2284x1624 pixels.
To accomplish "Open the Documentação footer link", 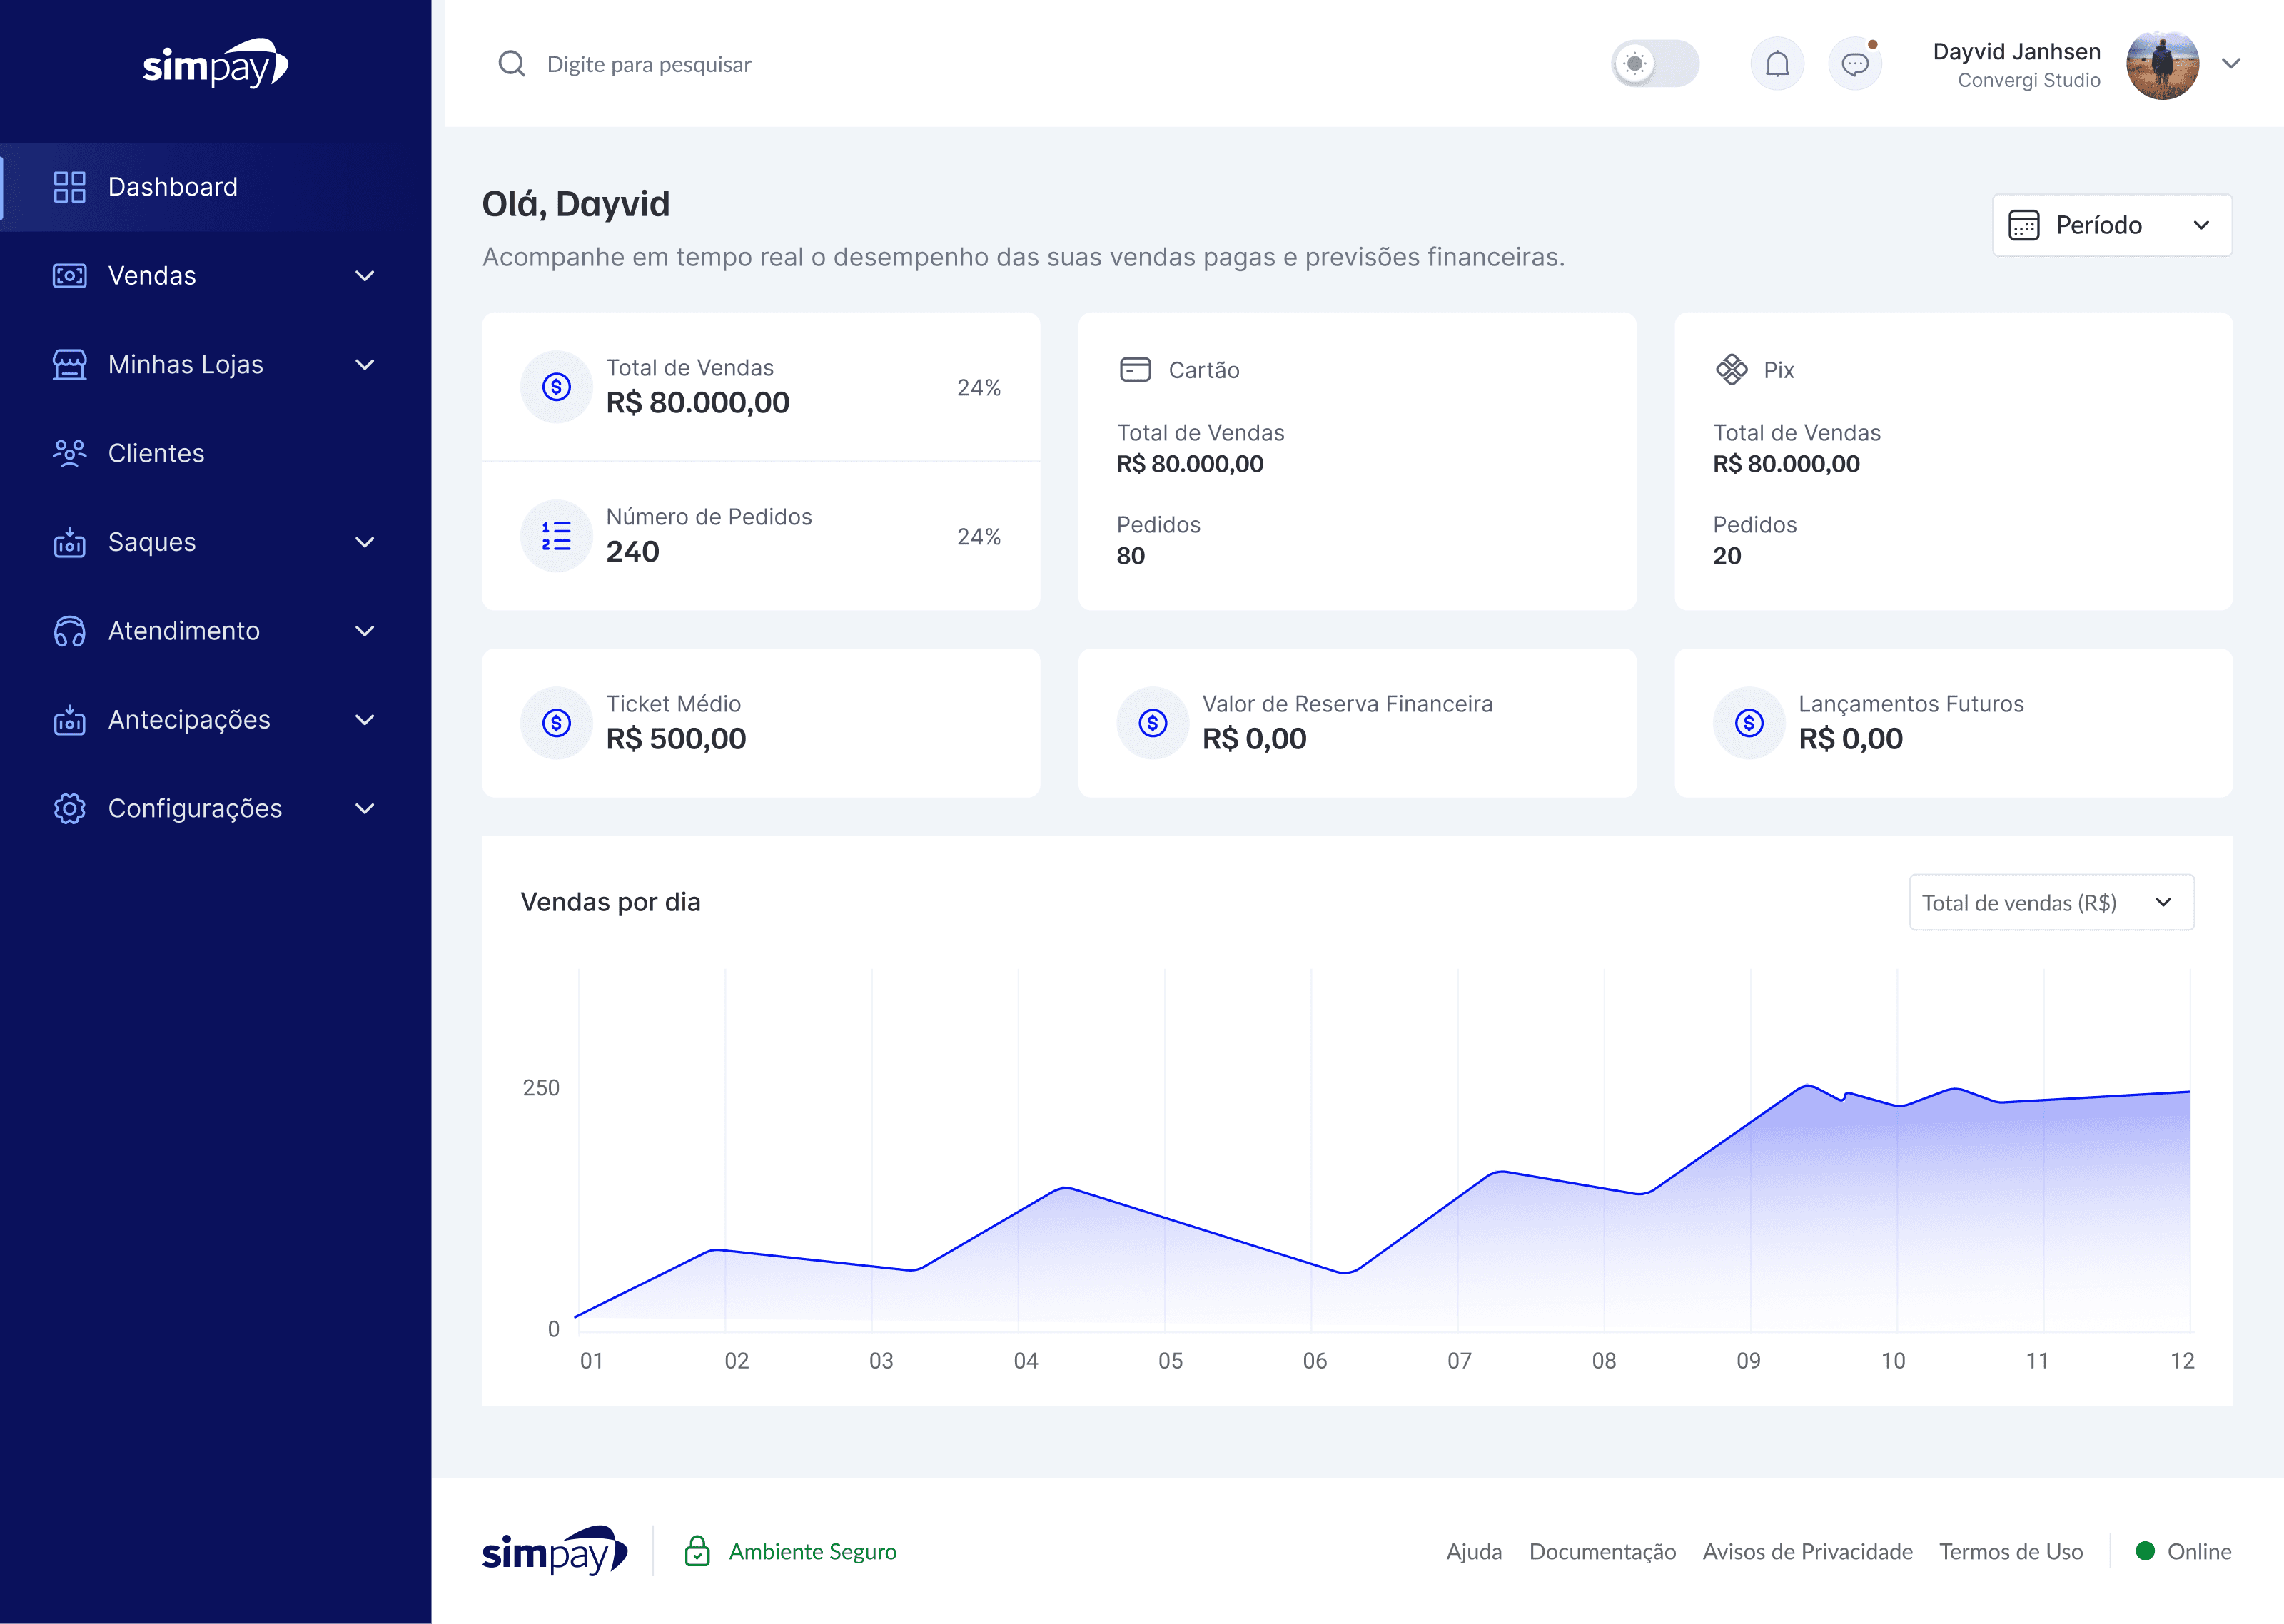I will point(1602,1551).
